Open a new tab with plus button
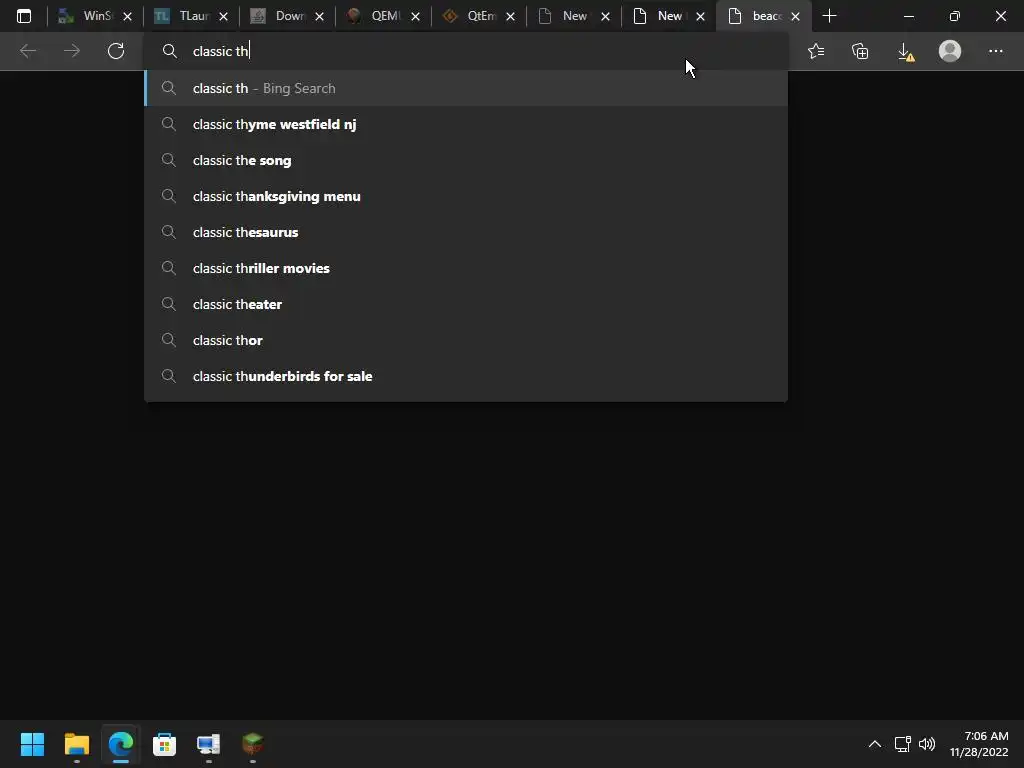This screenshot has width=1024, height=768. click(x=829, y=16)
